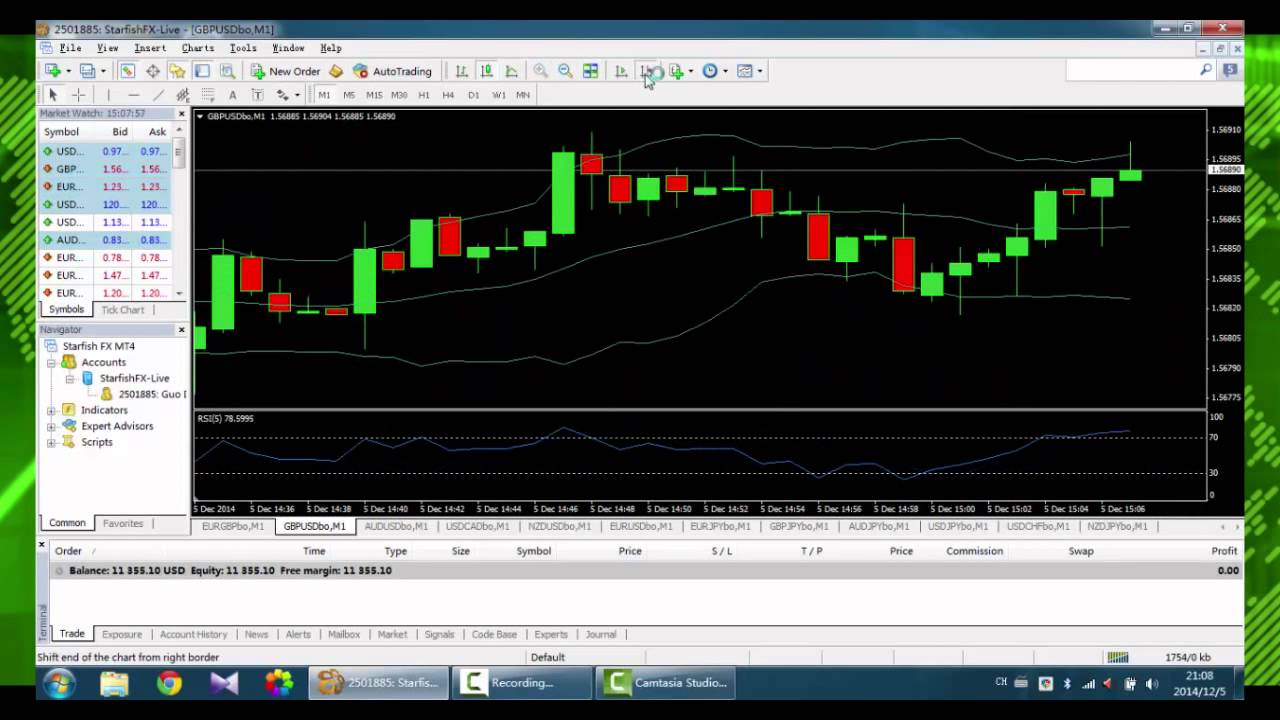Close the Navigator panel
The height and width of the screenshot is (720, 1280).
click(x=181, y=329)
